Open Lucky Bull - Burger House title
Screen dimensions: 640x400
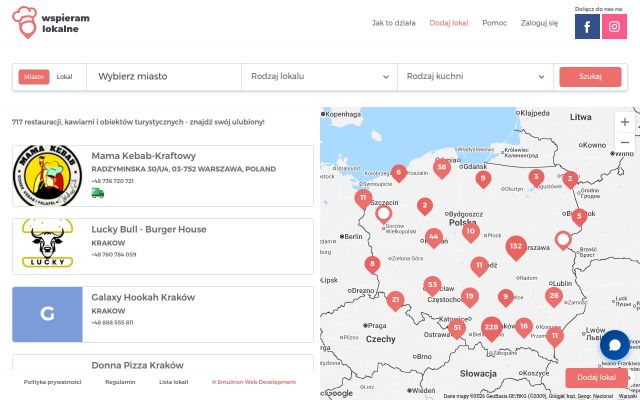[x=149, y=229]
